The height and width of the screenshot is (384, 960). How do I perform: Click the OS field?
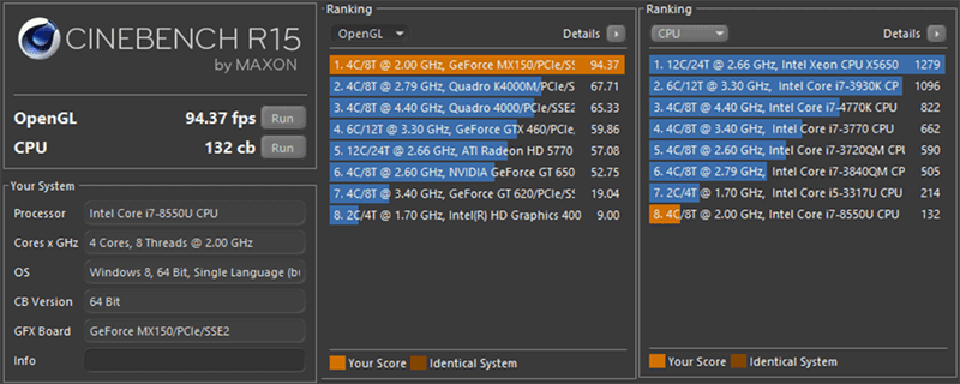(x=195, y=272)
